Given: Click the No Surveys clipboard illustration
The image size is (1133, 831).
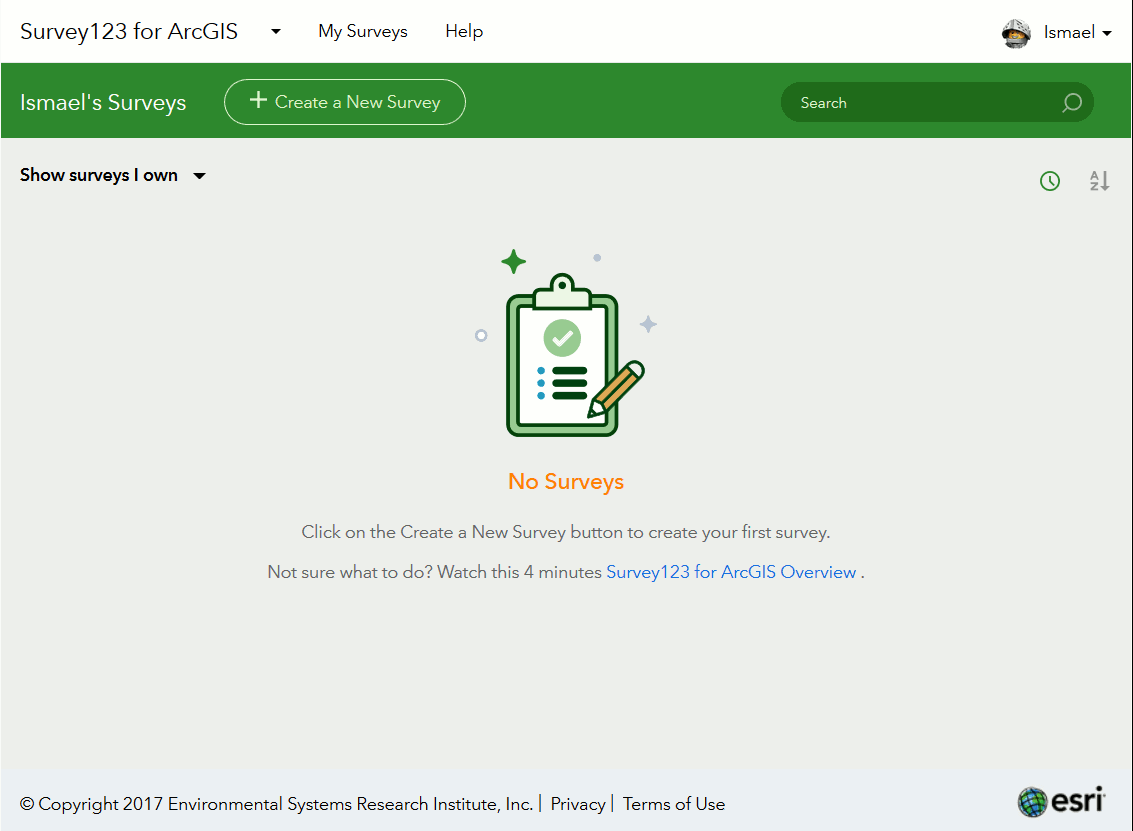Looking at the screenshot, I should pos(565,344).
